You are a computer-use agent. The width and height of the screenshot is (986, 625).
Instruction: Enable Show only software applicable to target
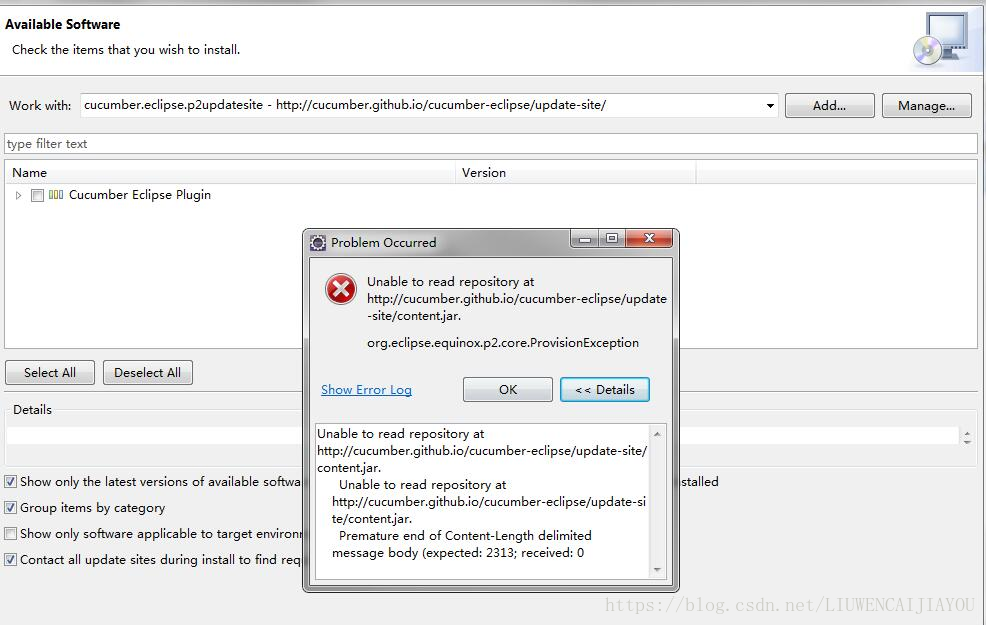pos(11,534)
